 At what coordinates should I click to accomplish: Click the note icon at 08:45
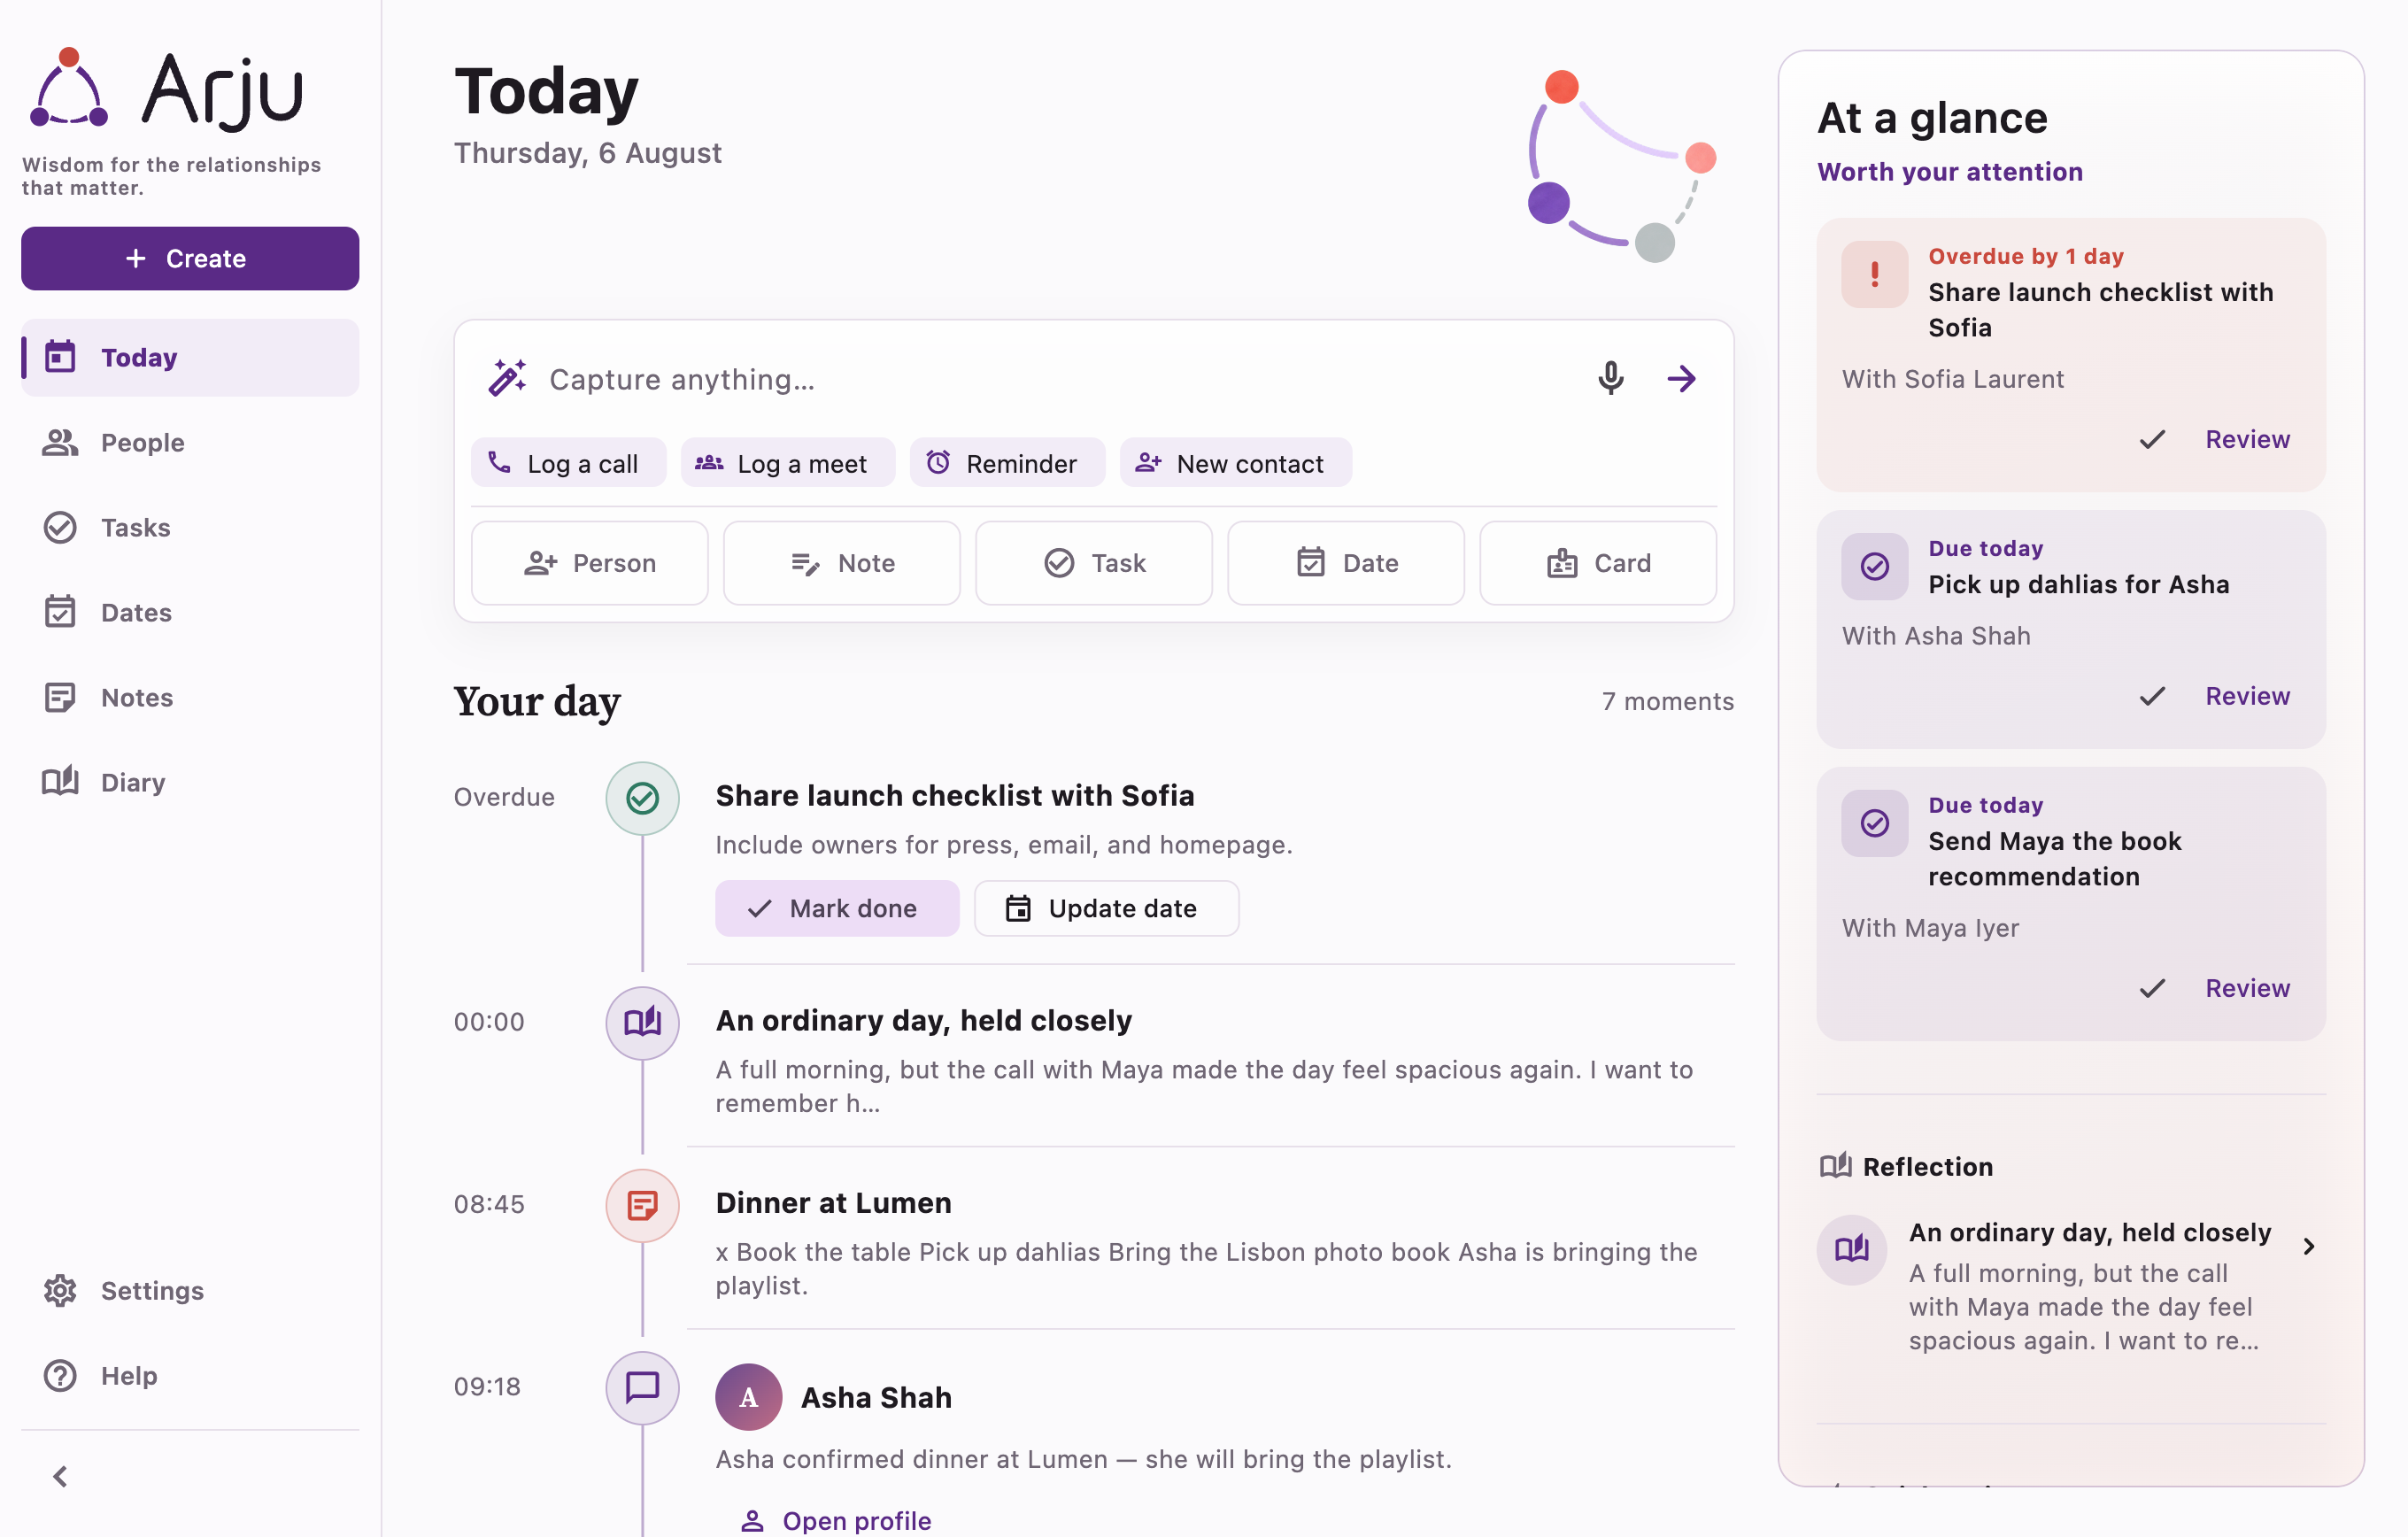(x=642, y=1205)
